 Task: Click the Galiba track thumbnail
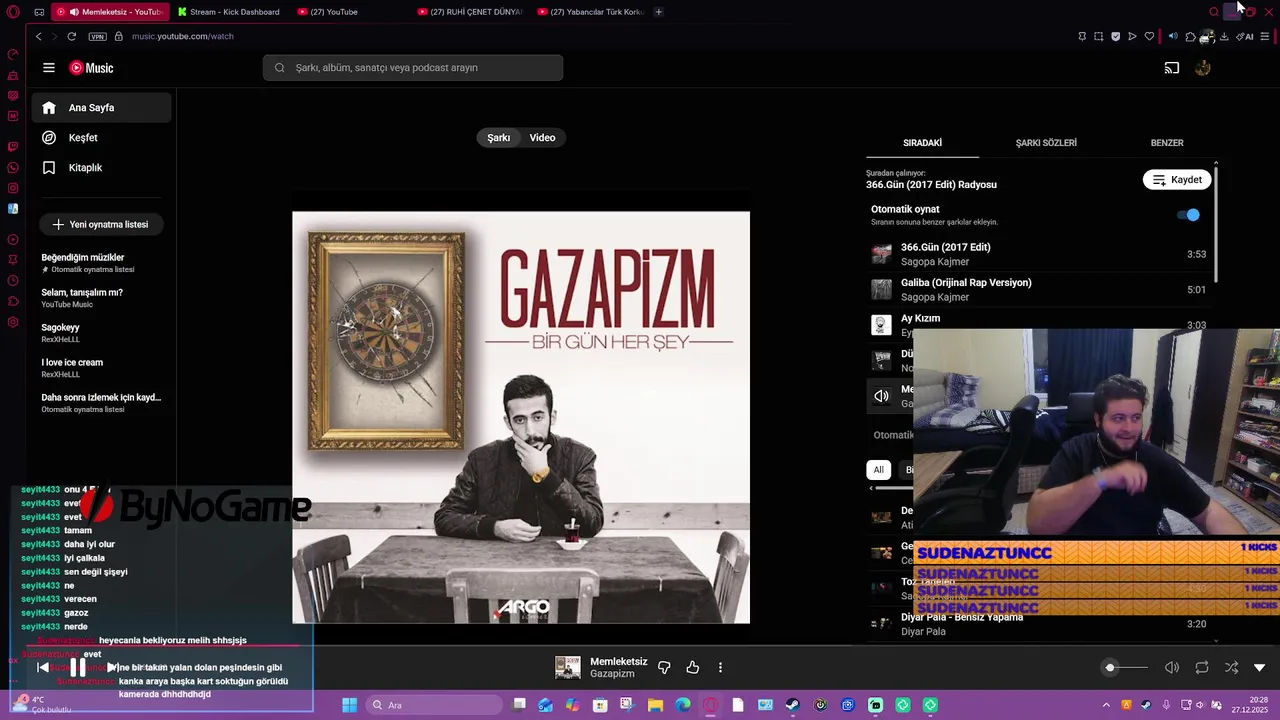click(x=881, y=290)
